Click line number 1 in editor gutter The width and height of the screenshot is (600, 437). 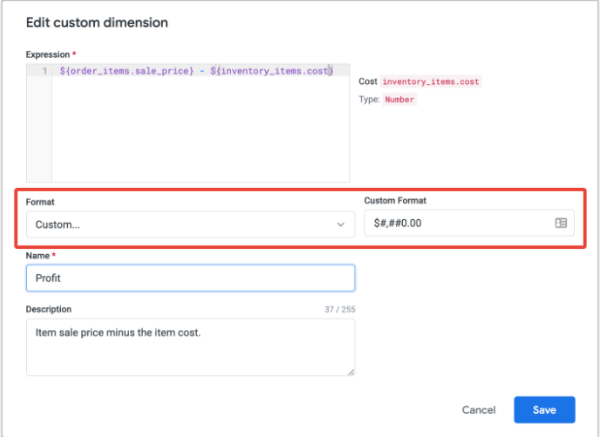pyautogui.click(x=45, y=71)
